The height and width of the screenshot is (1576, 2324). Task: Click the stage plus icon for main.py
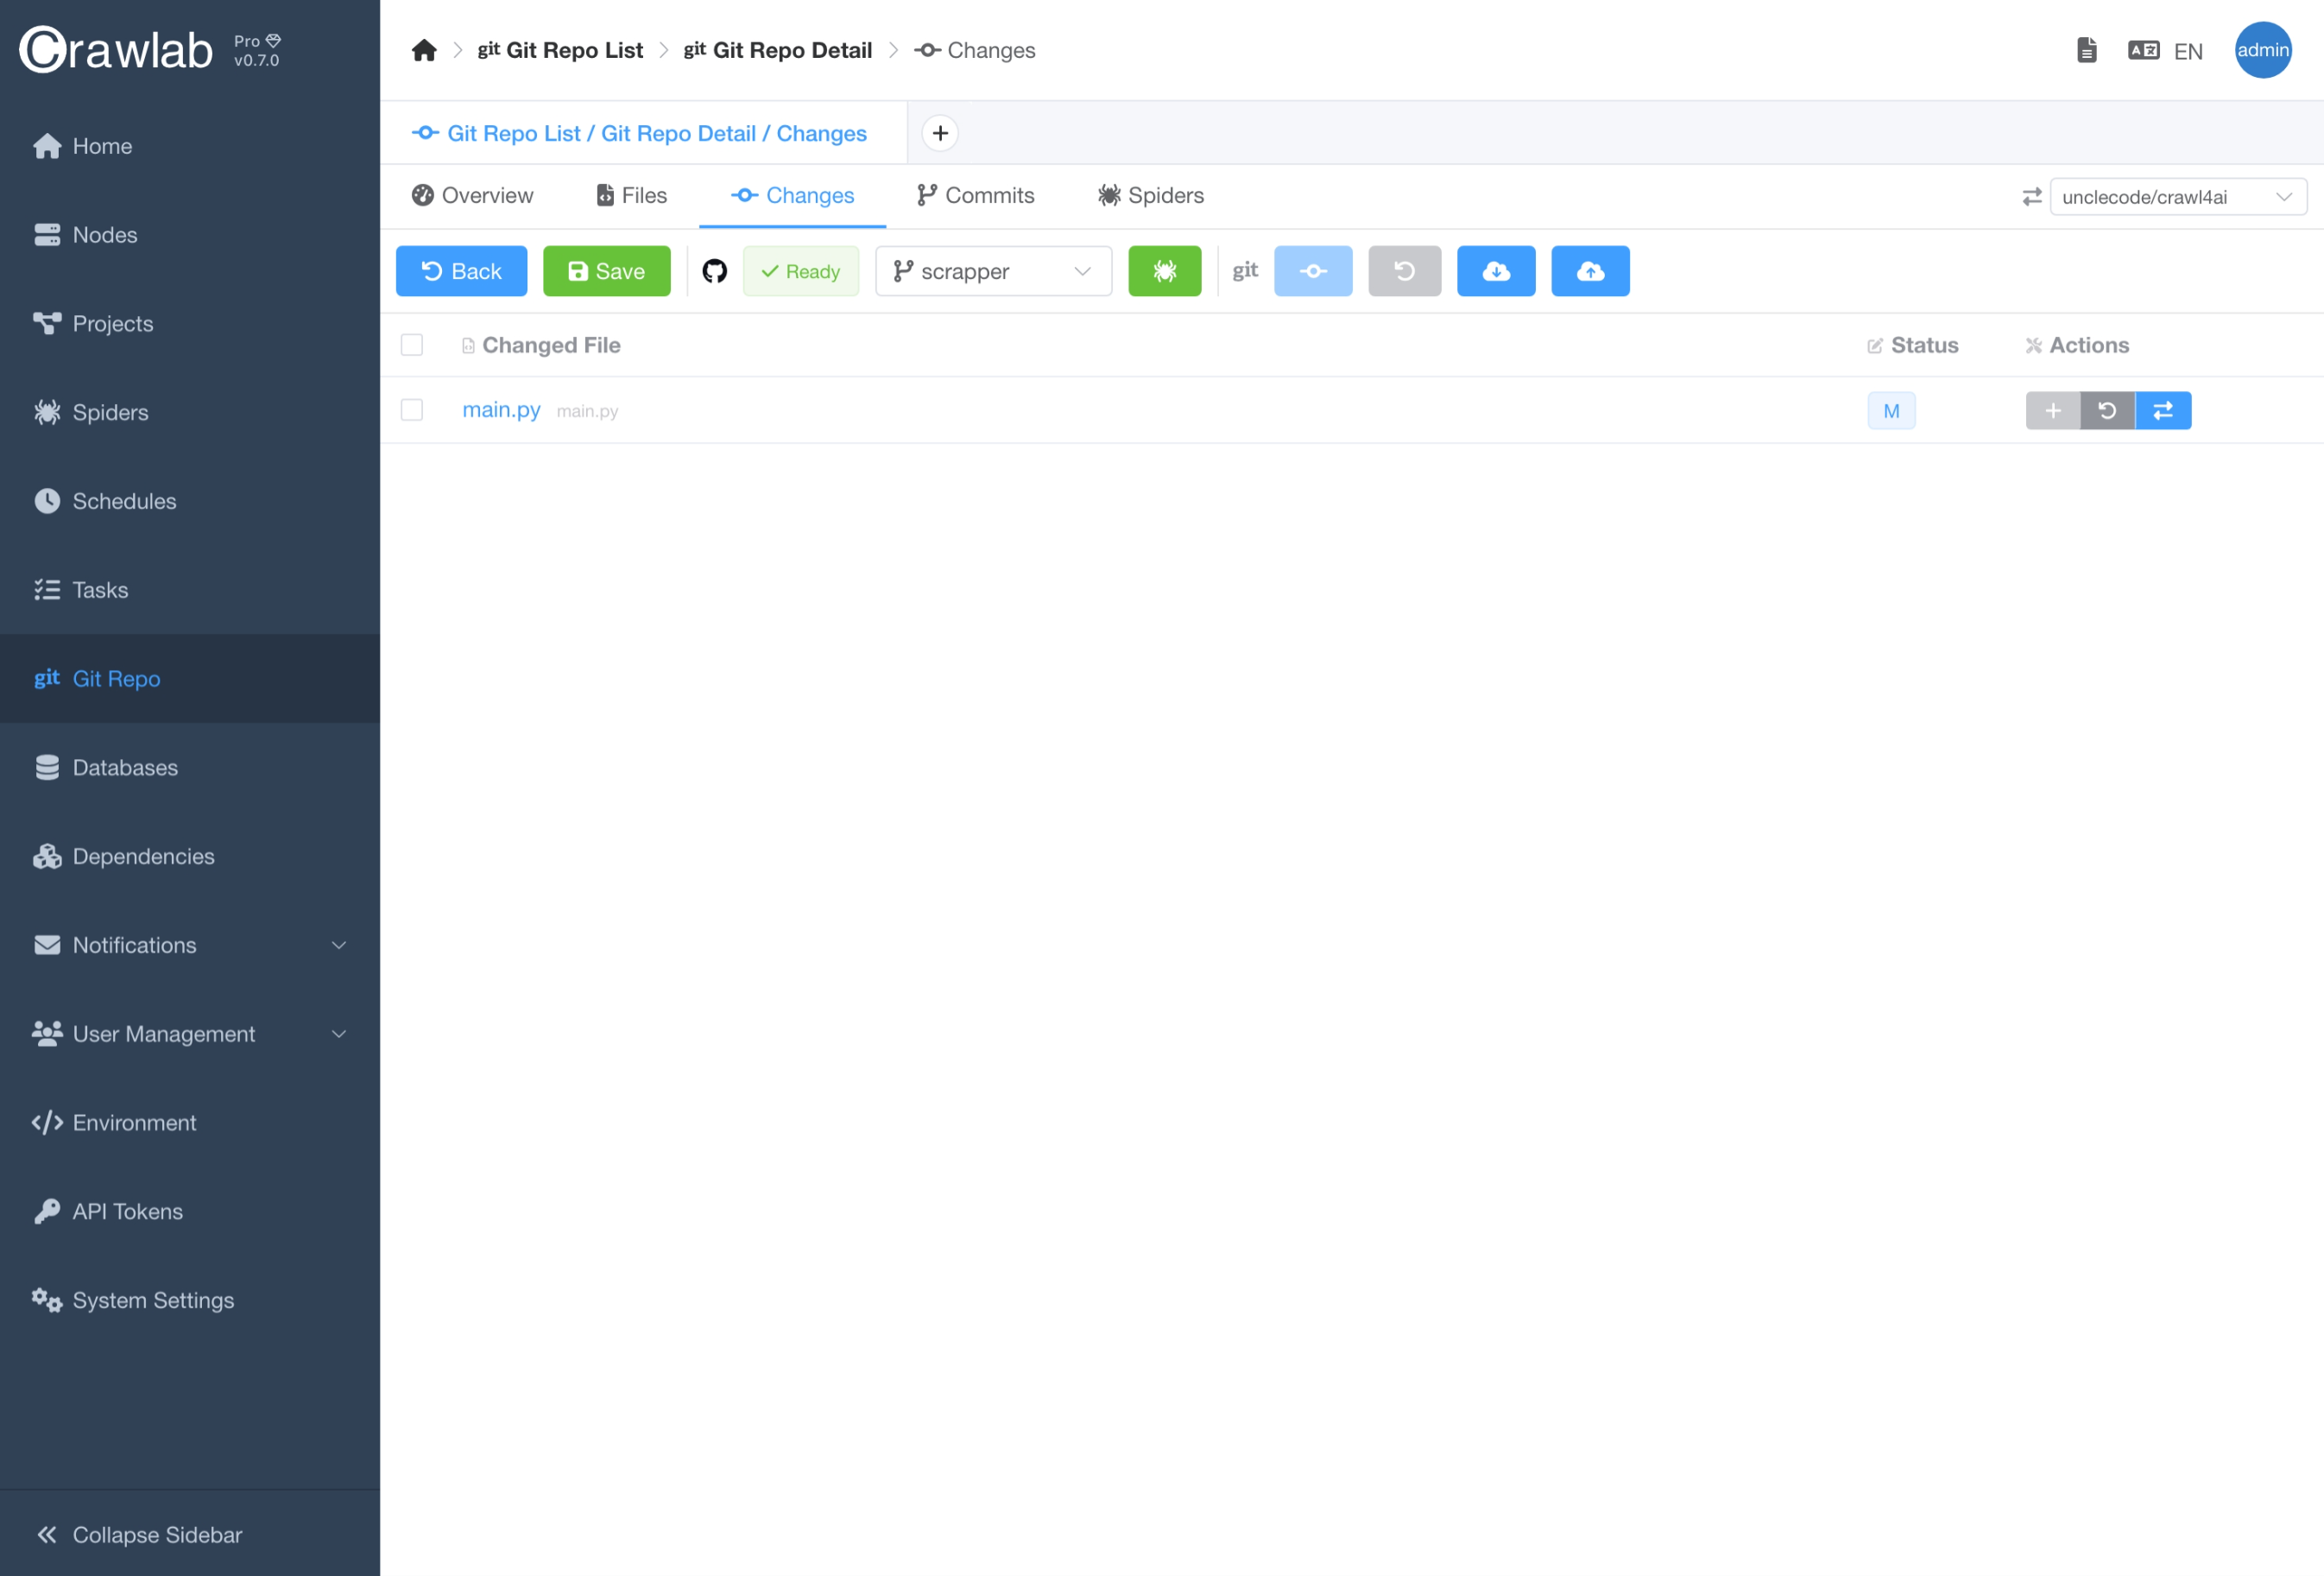[2052, 410]
